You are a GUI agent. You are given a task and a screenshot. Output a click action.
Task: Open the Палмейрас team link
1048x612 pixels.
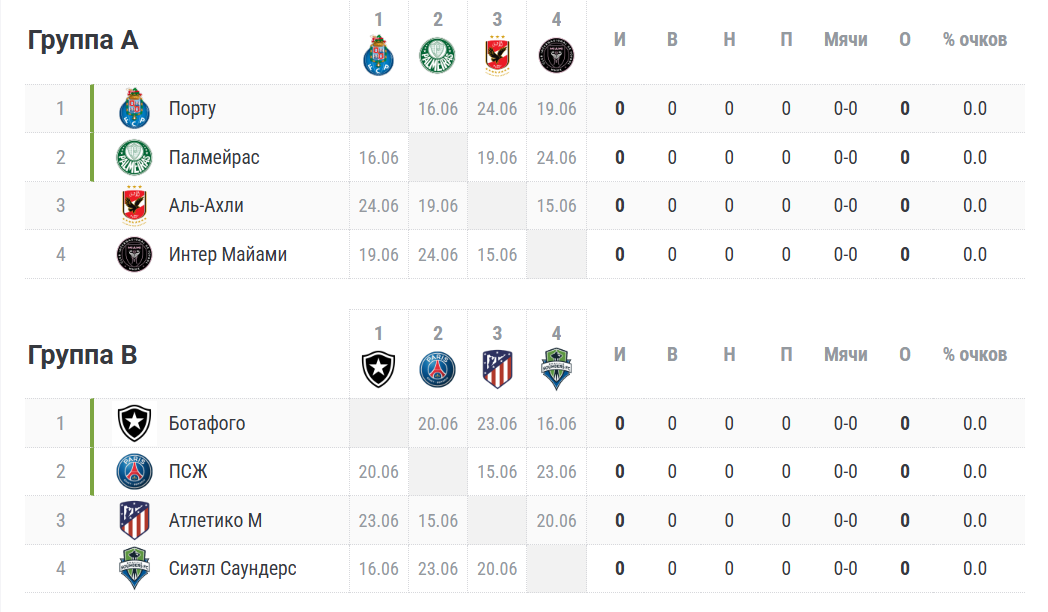pyautogui.click(x=214, y=158)
